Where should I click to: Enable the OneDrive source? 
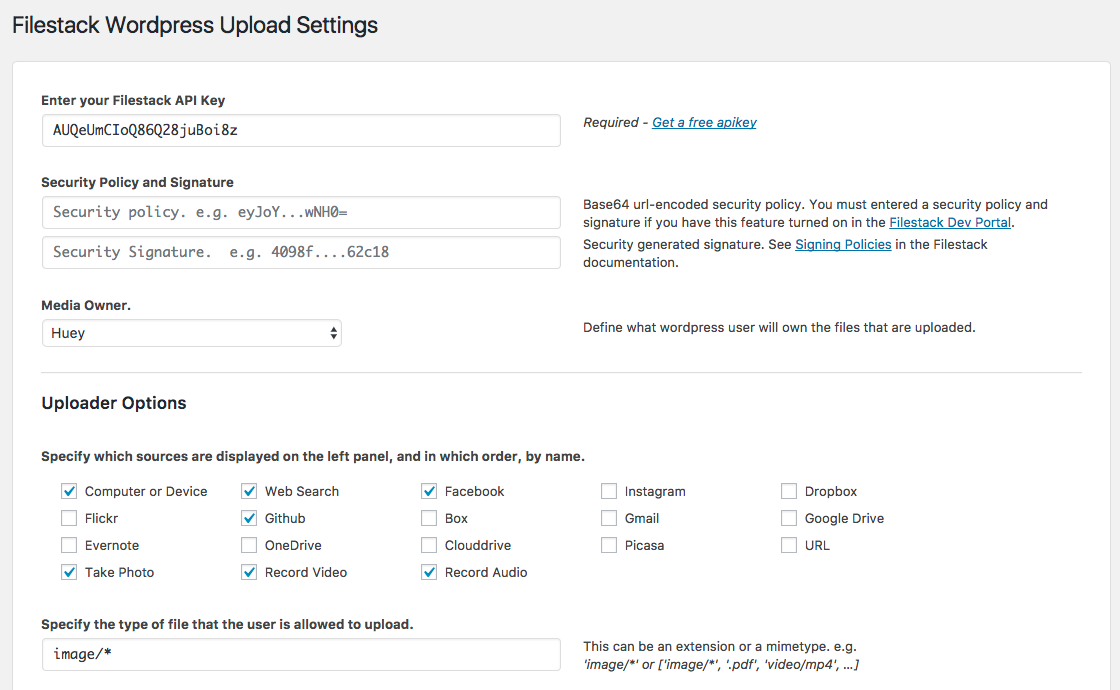pyautogui.click(x=249, y=545)
